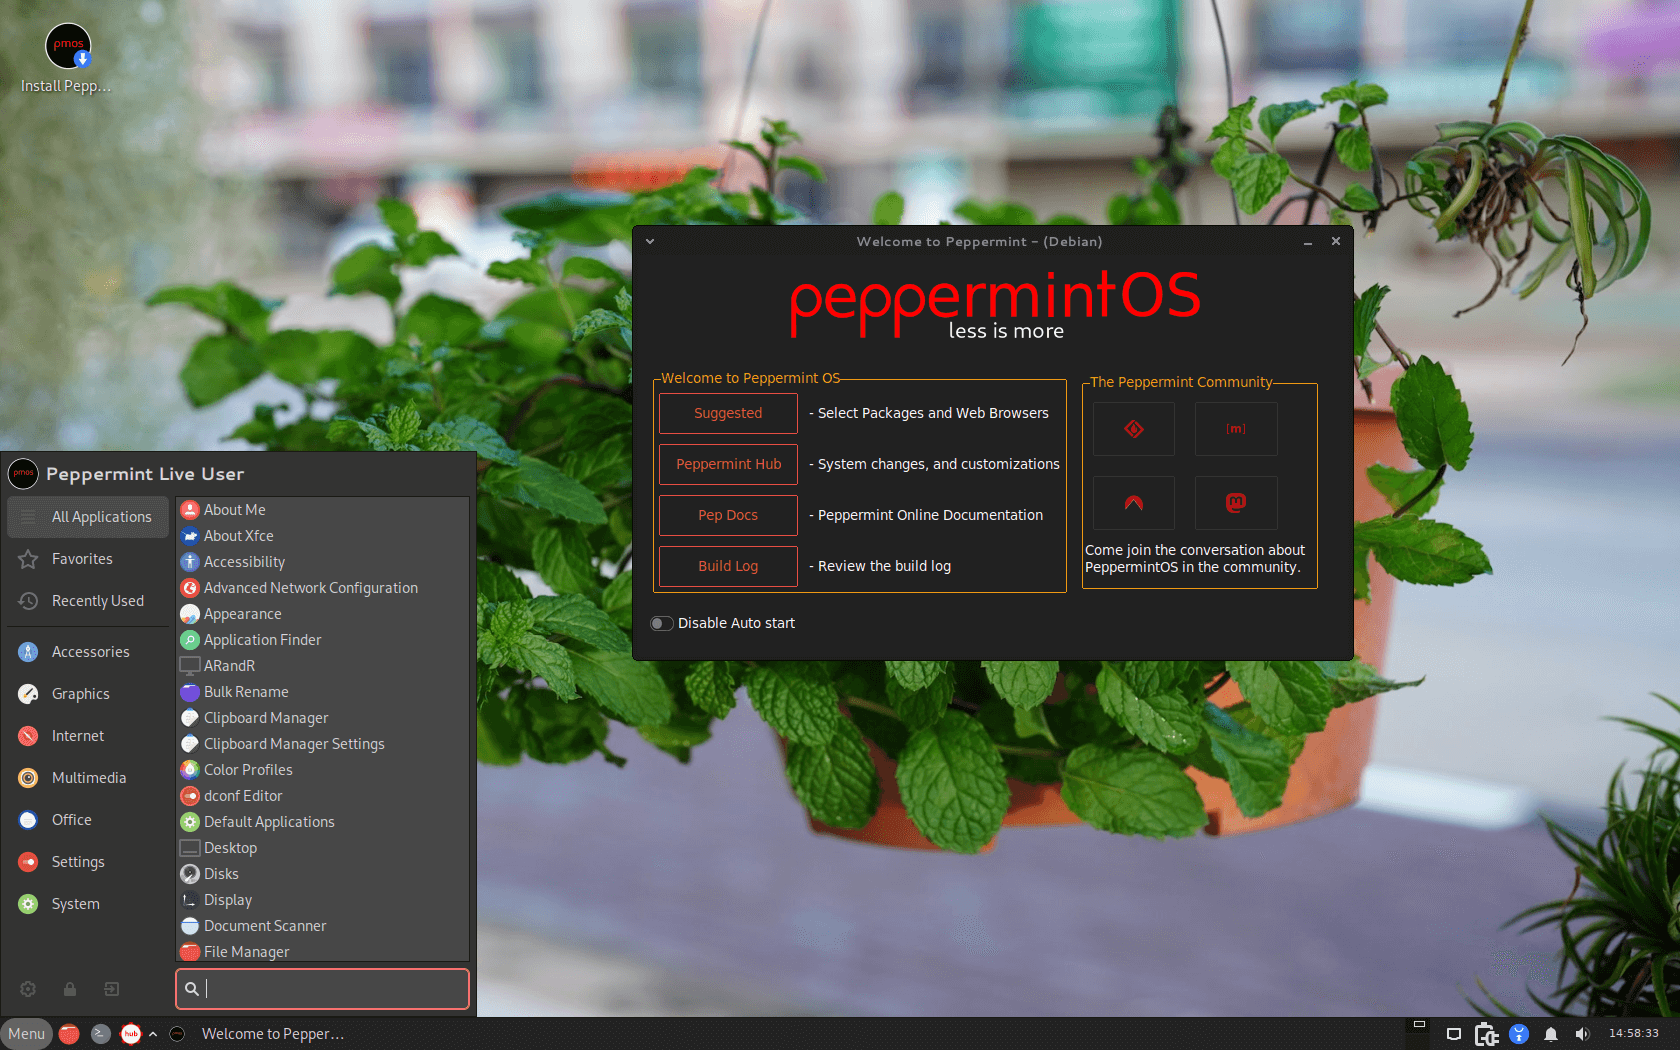This screenshot has width=1680, height=1050.
Task: Click the application search field
Action: (322, 989)
